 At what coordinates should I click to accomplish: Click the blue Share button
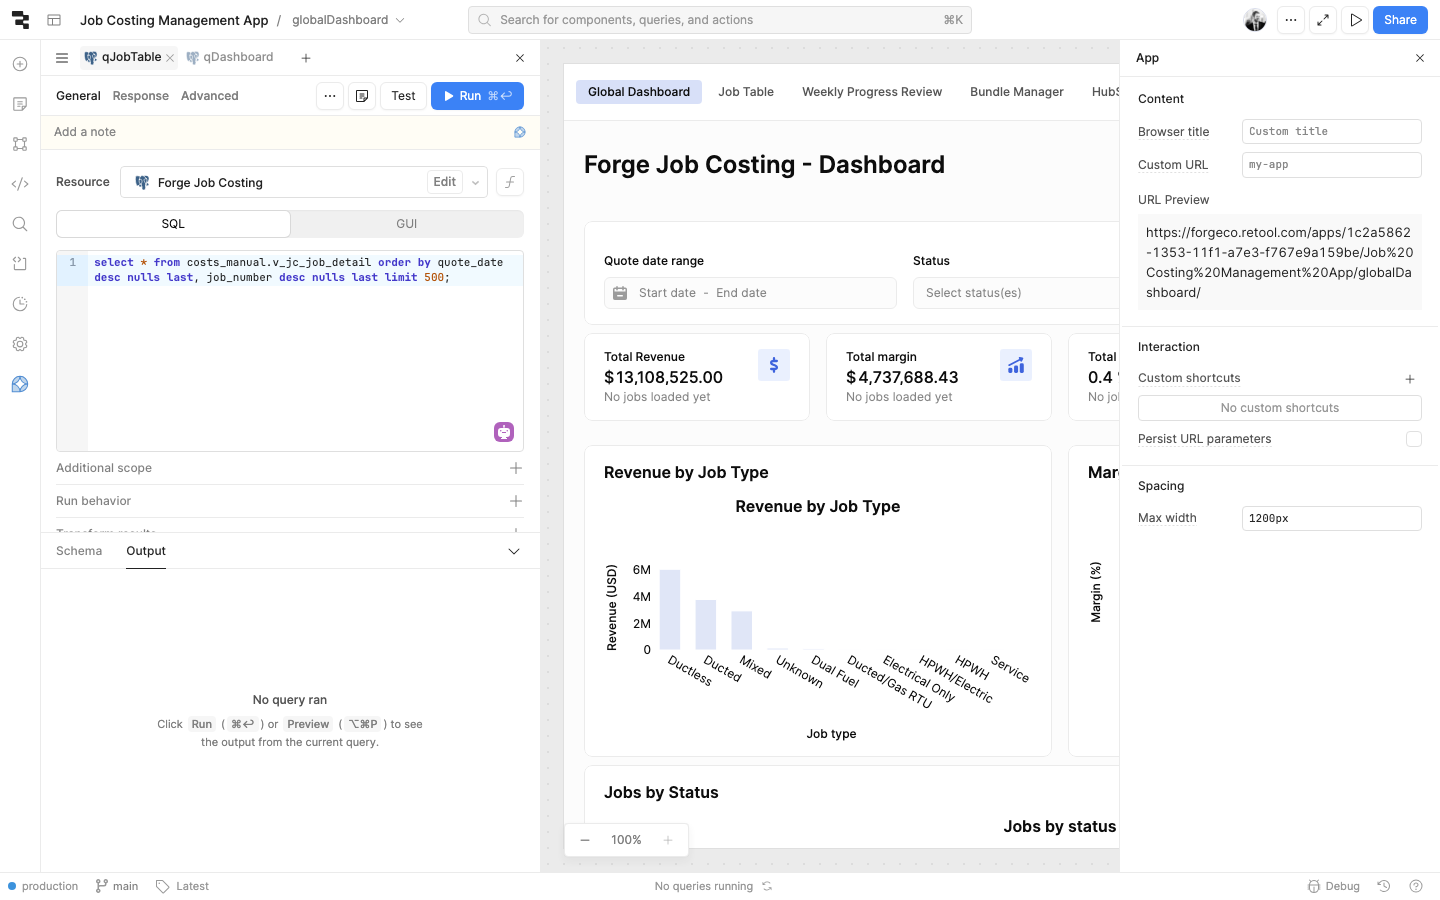coord(1399,20)
